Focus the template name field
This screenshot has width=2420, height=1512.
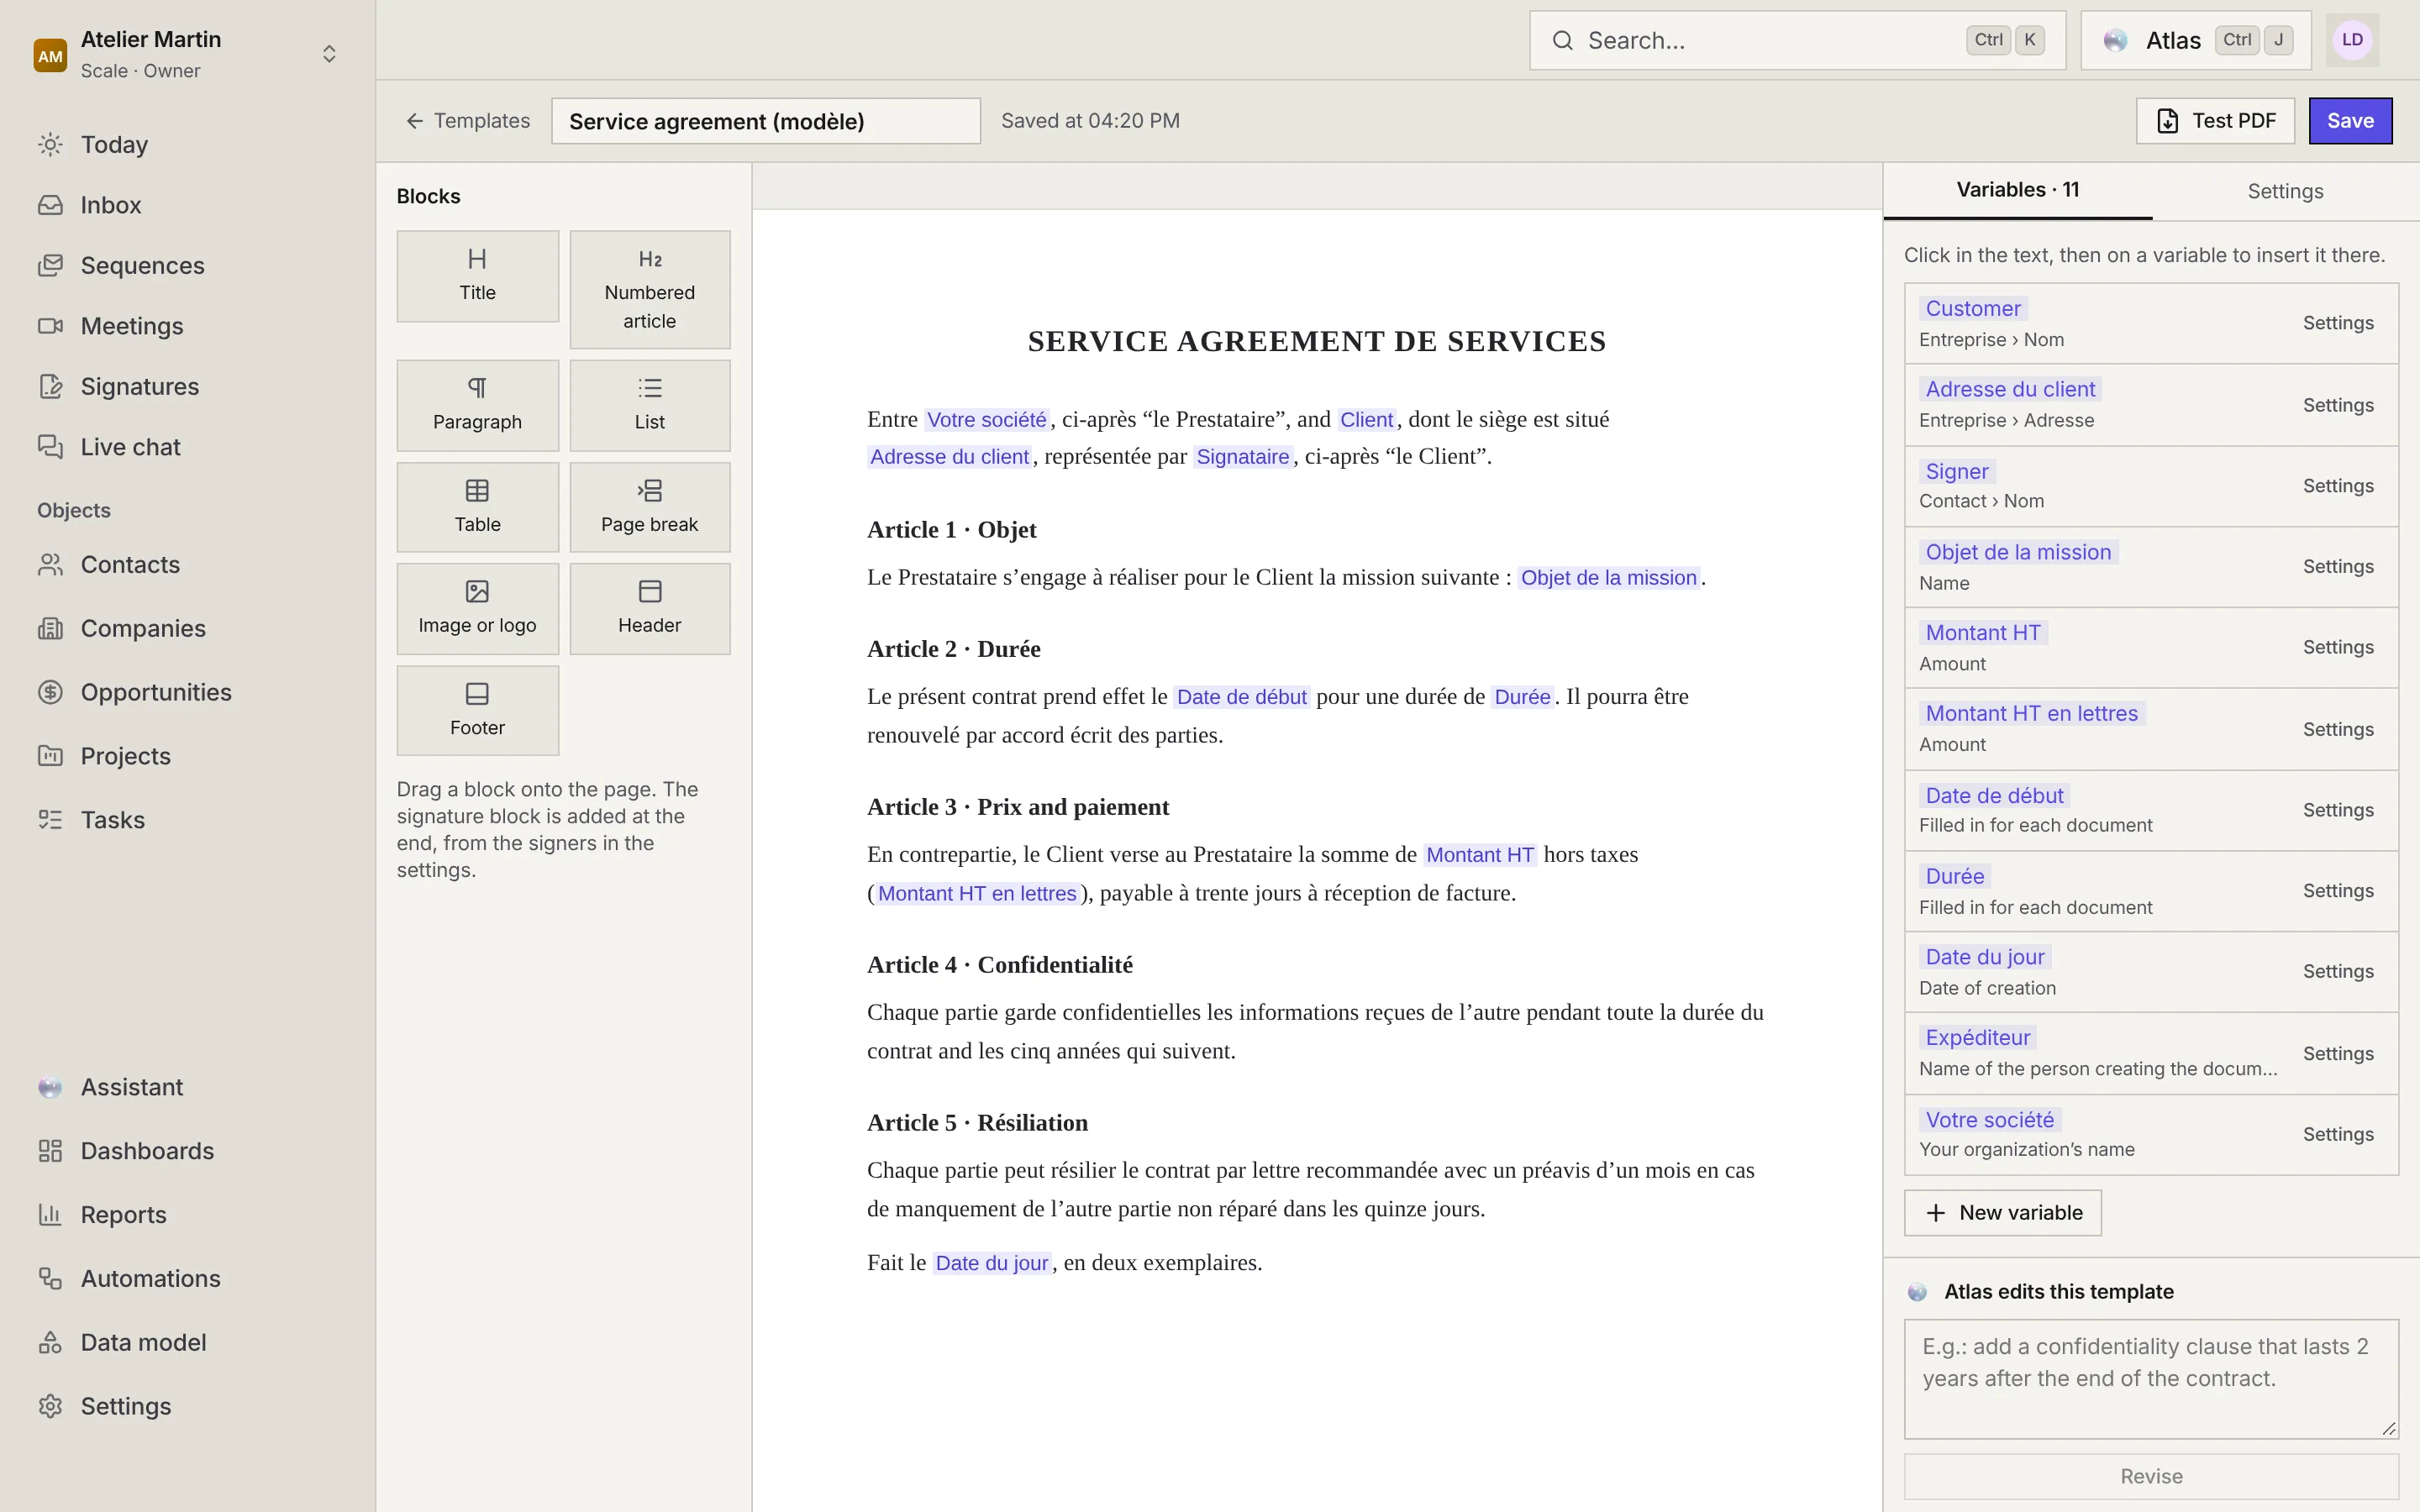(x=766, y=121)
